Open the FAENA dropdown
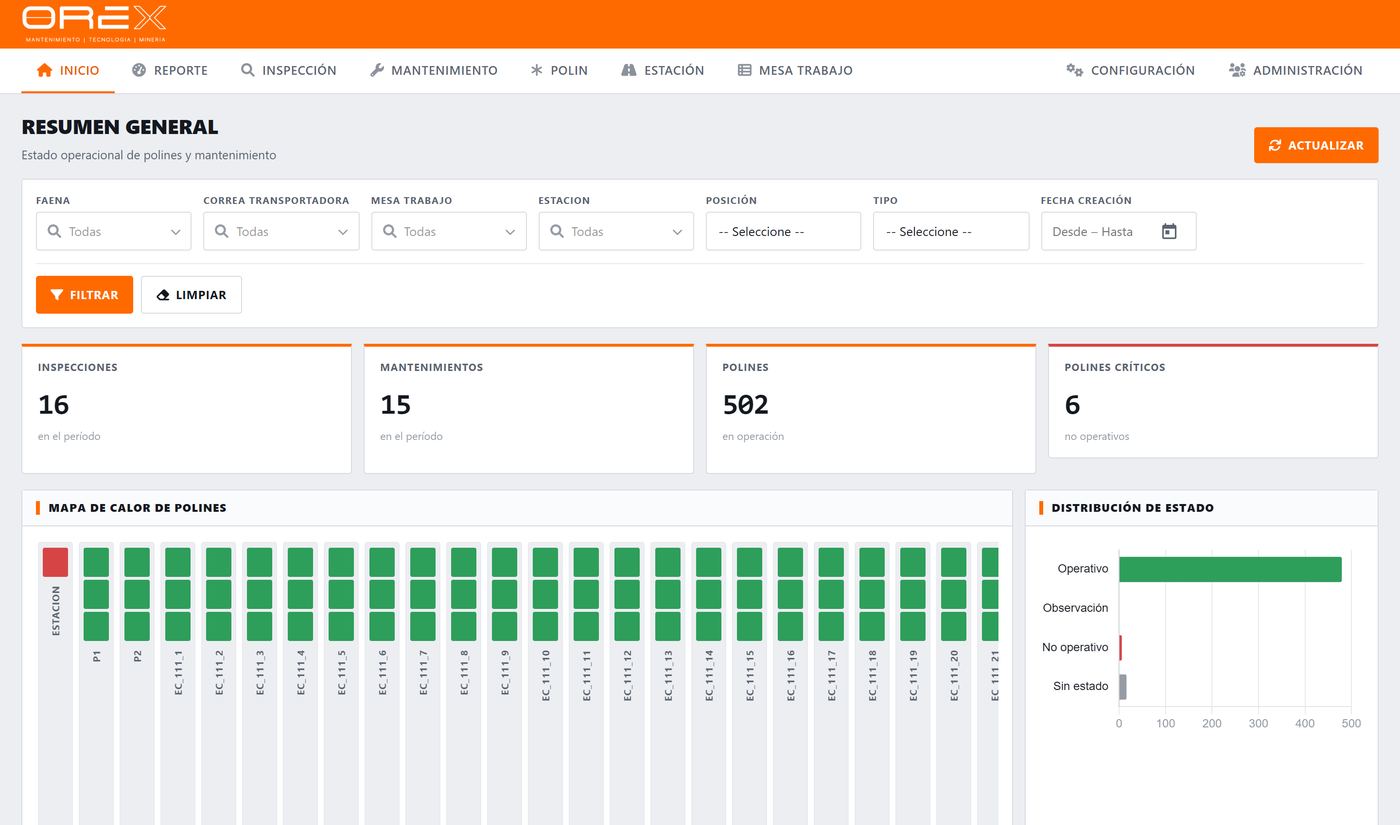This screenshot has height=825, width=1400. [114, 231]
